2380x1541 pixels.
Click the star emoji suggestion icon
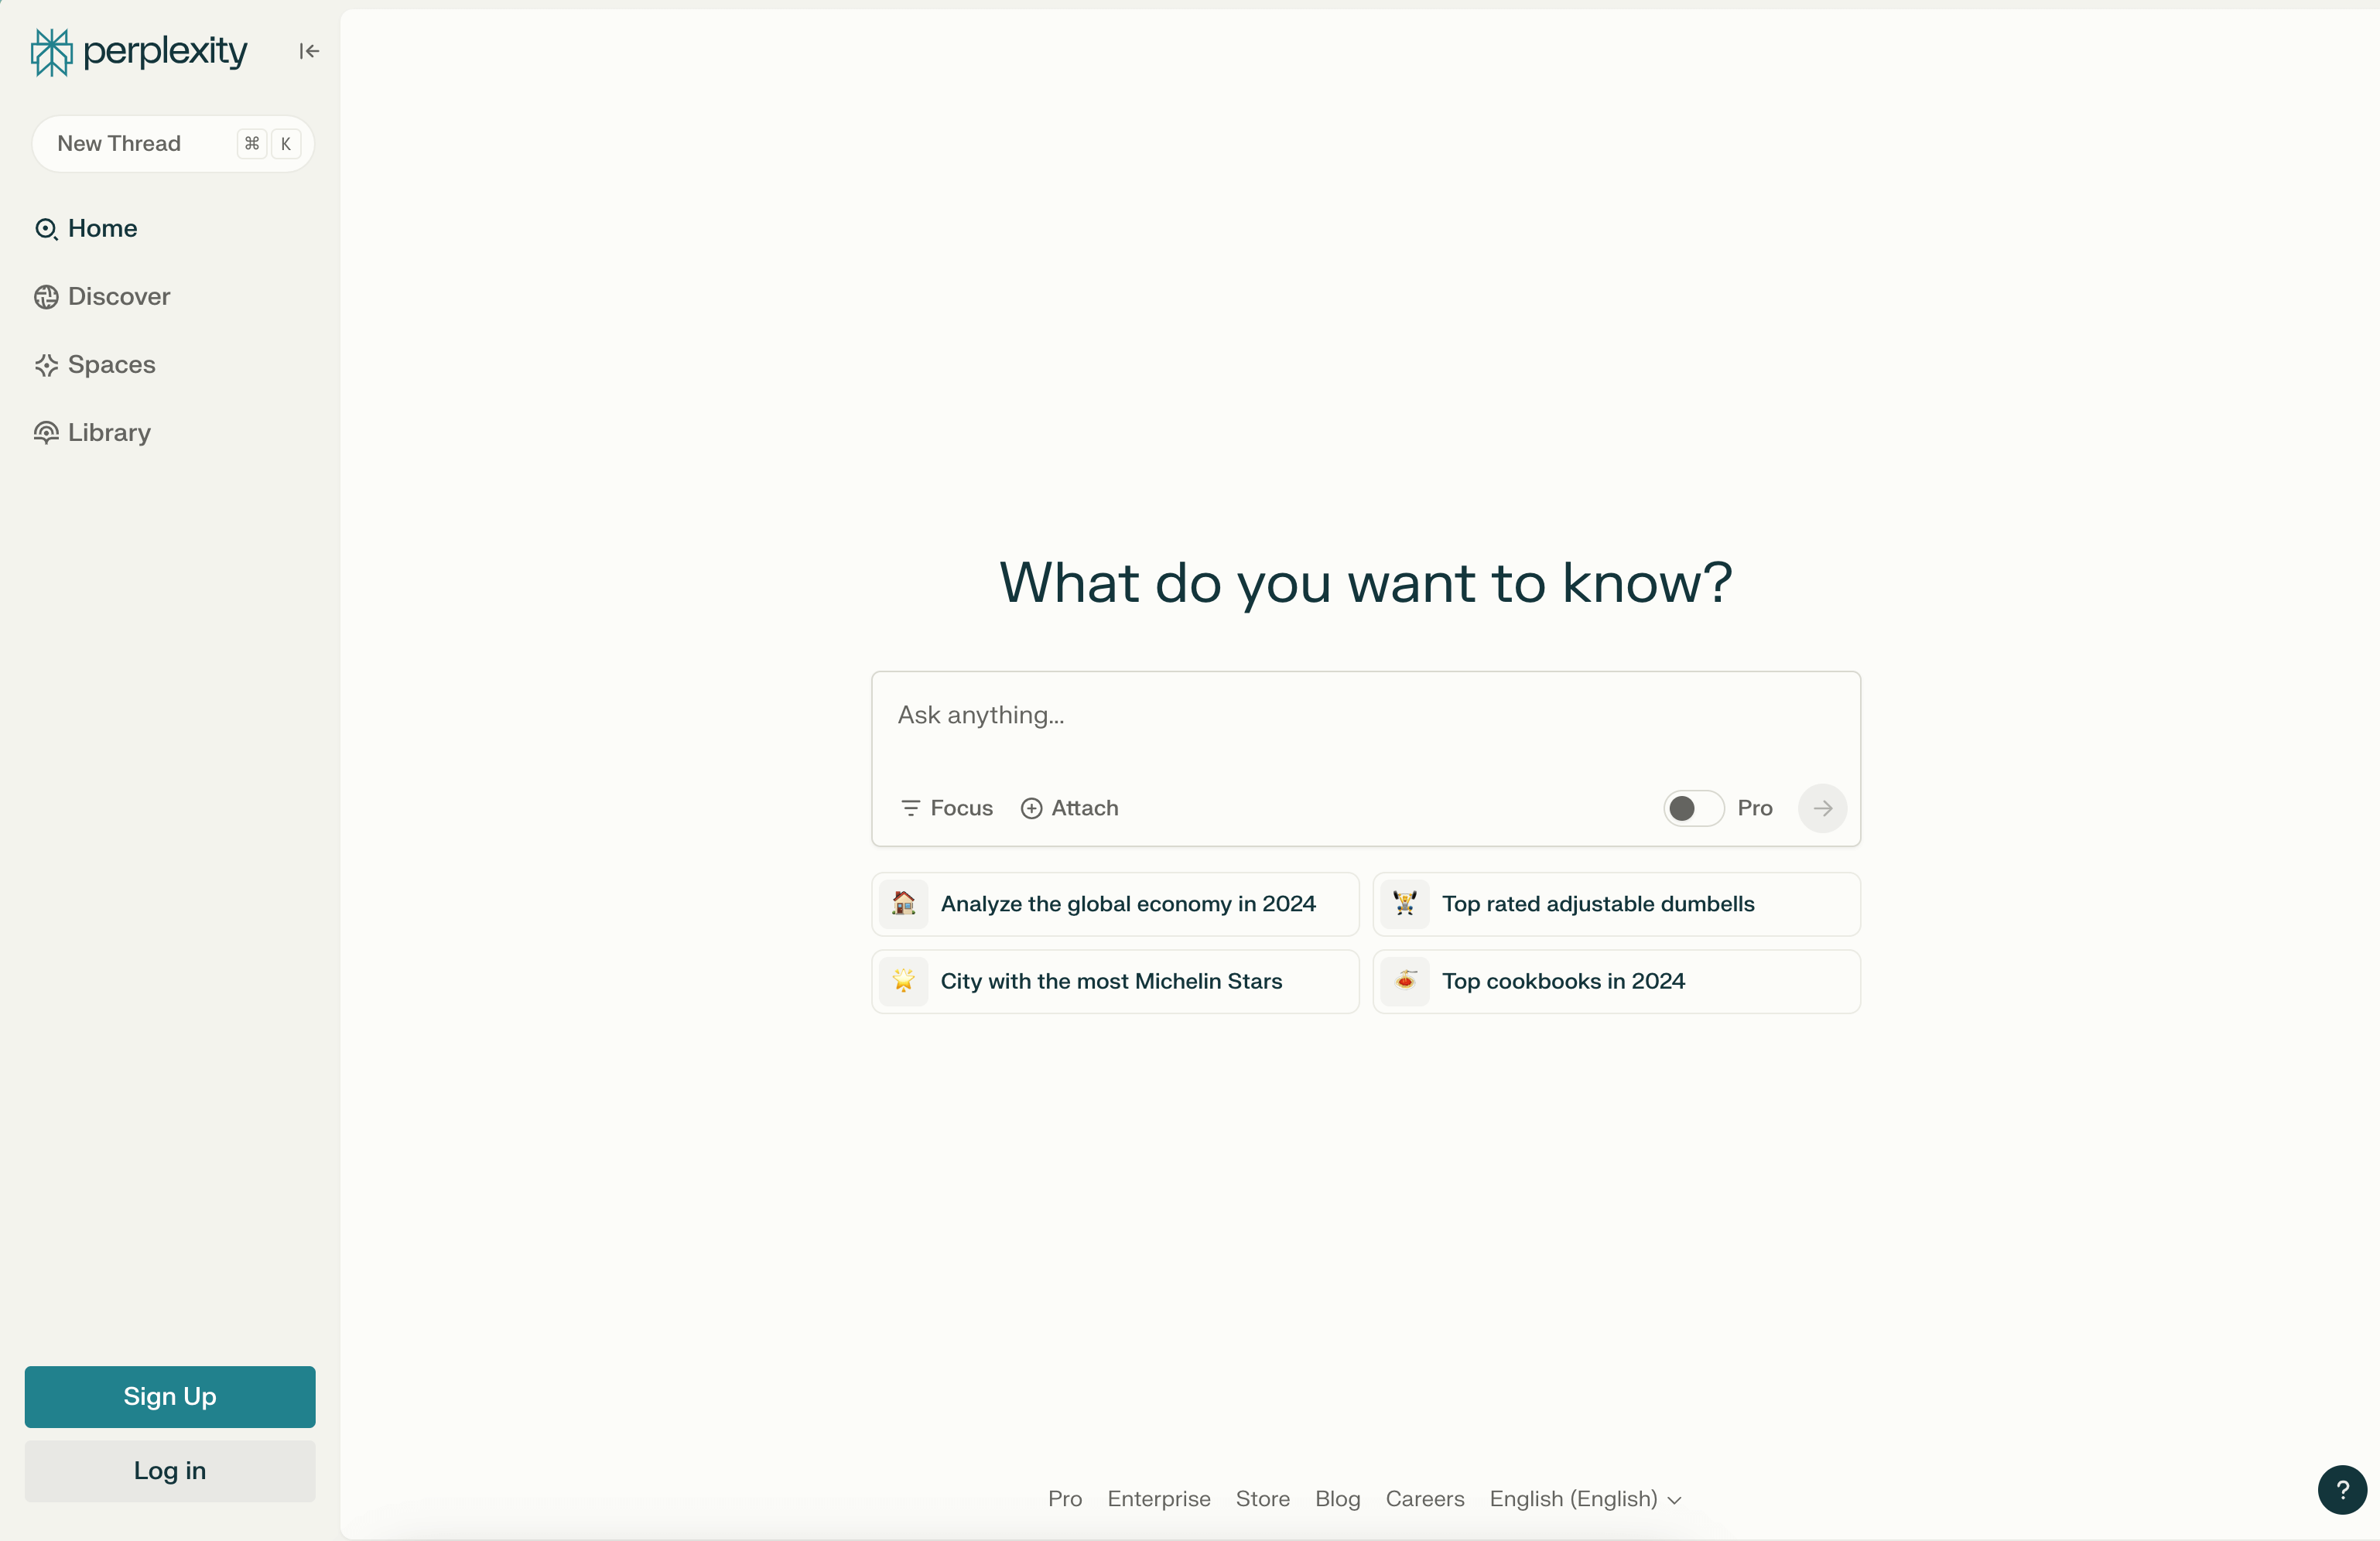(903, 981)
